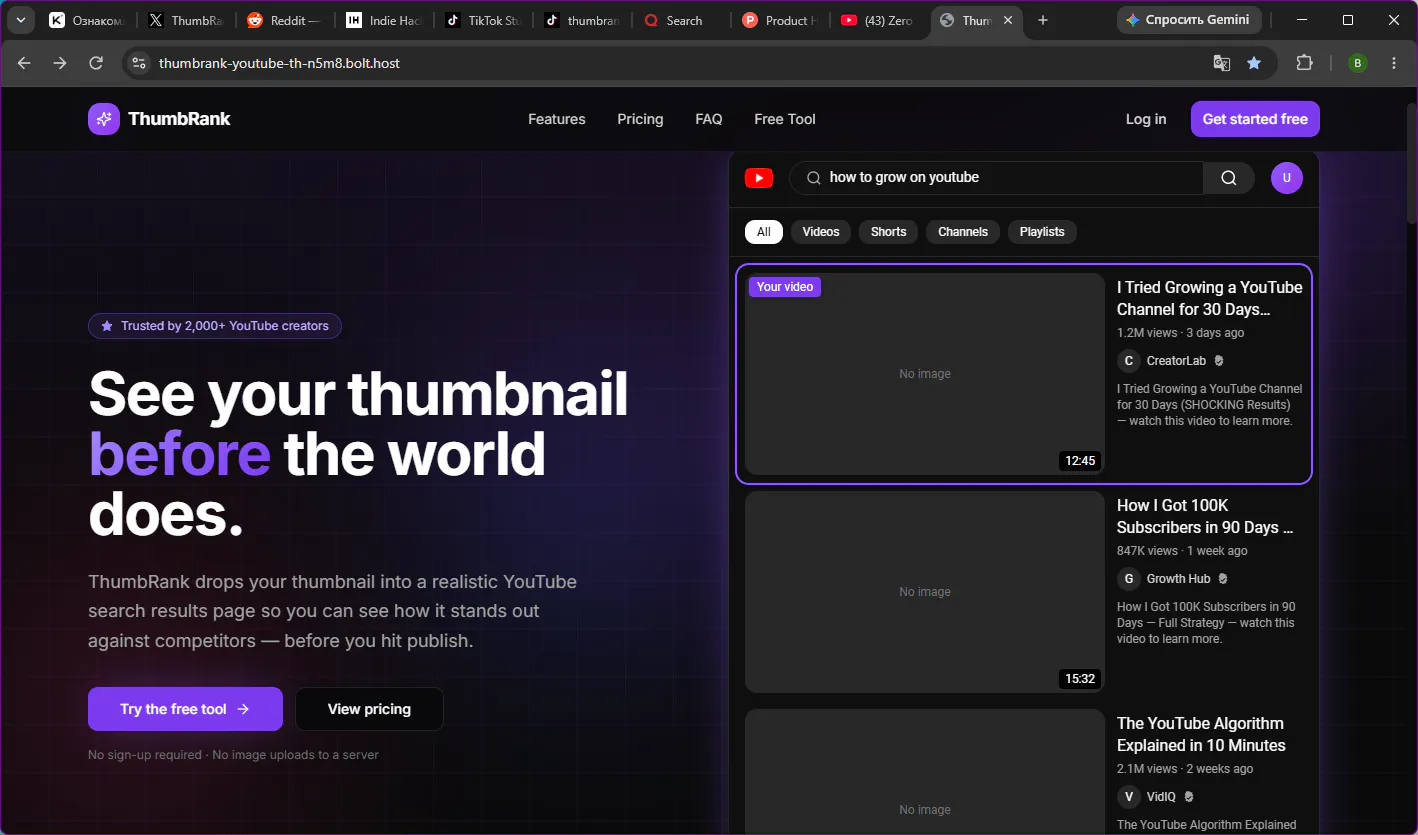
Task: Click the Trusted by 2,000+ YouTube creators badge
Action: click(x=215, y=326)
